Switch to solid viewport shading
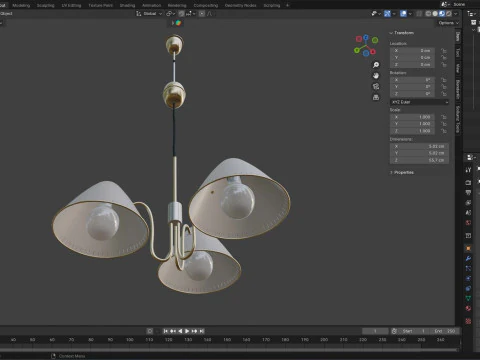Viewport: 480px width, 360px height. [435, 14]
